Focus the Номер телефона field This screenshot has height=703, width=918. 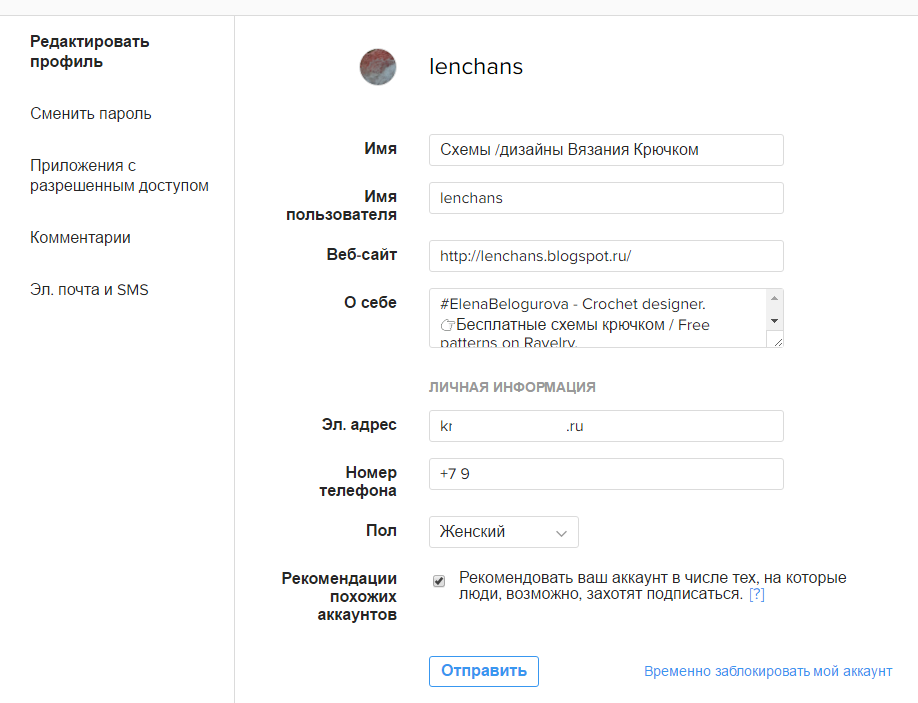[x=606, y=474]
